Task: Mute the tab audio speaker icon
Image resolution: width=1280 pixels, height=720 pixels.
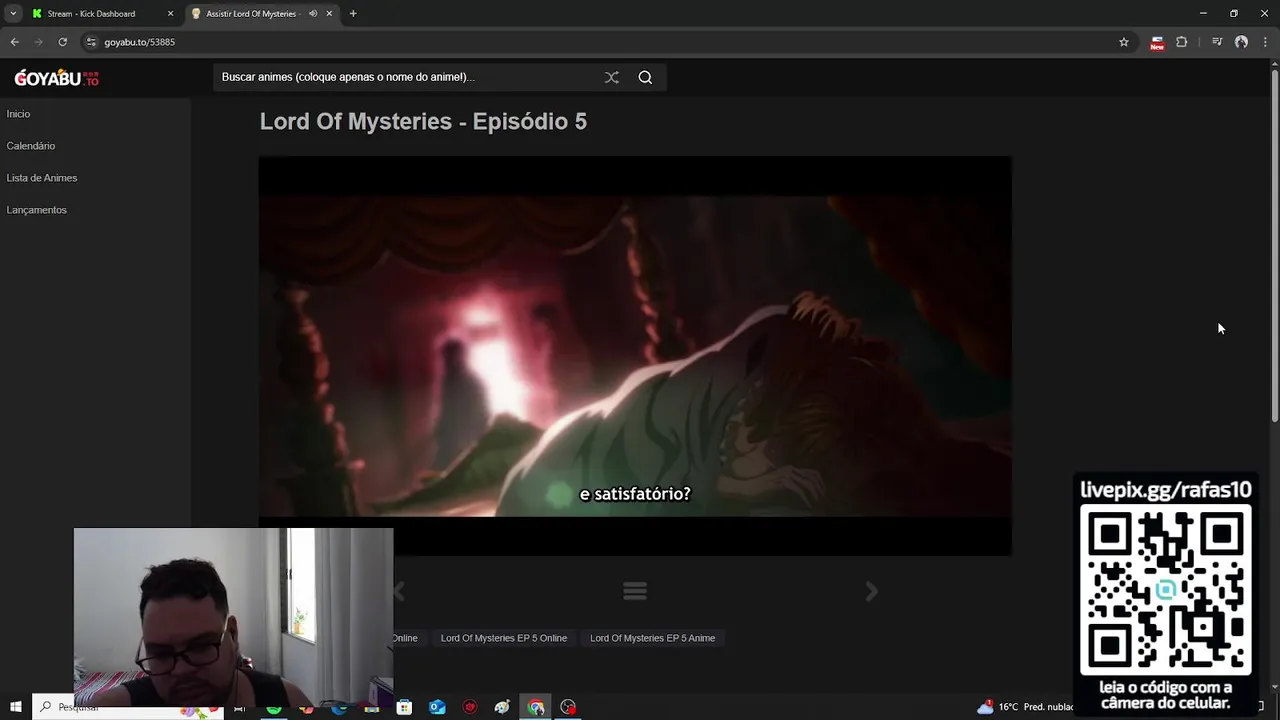Action: pyautogui.click(x=313, y=14)
